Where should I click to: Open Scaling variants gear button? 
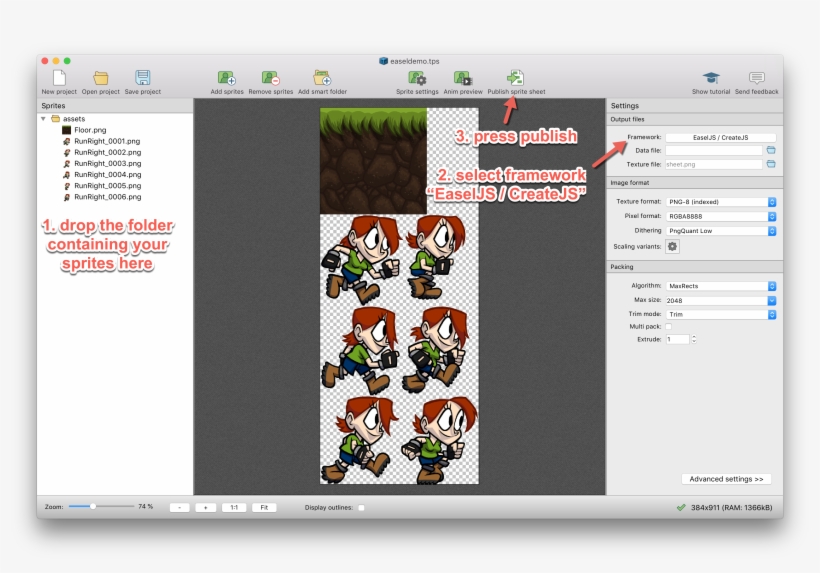(672, 246)
